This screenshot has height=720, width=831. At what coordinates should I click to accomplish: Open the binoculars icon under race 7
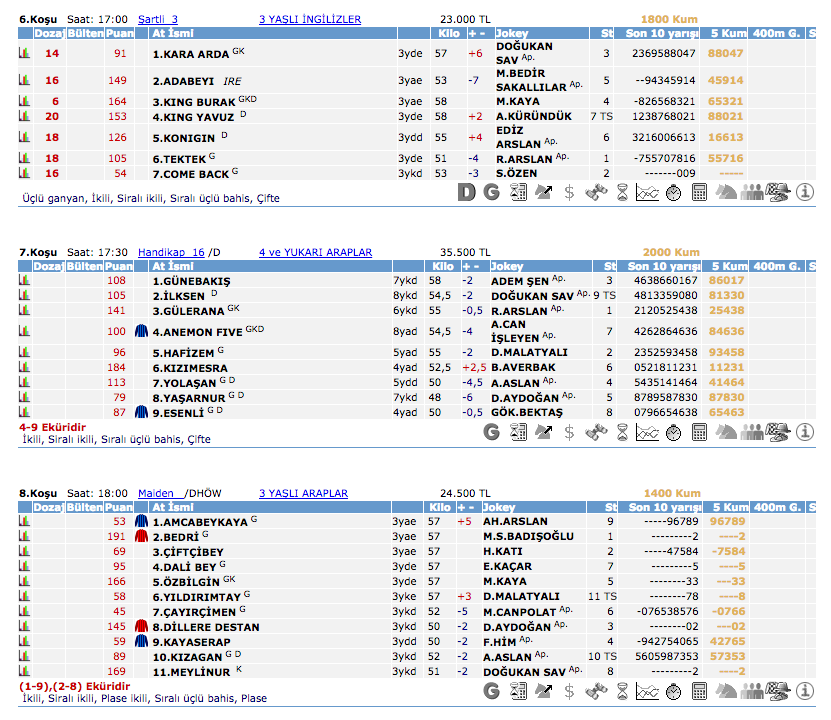click(x=595, y=432)
